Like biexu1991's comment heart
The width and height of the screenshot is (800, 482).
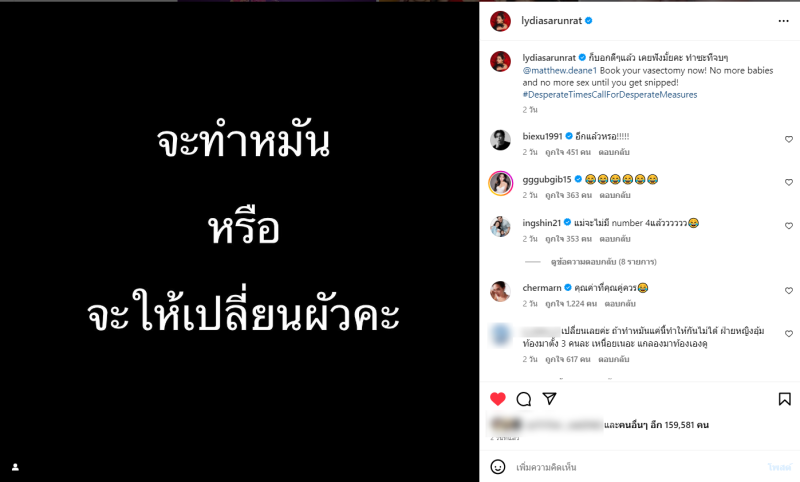click(x=789, y=139)
